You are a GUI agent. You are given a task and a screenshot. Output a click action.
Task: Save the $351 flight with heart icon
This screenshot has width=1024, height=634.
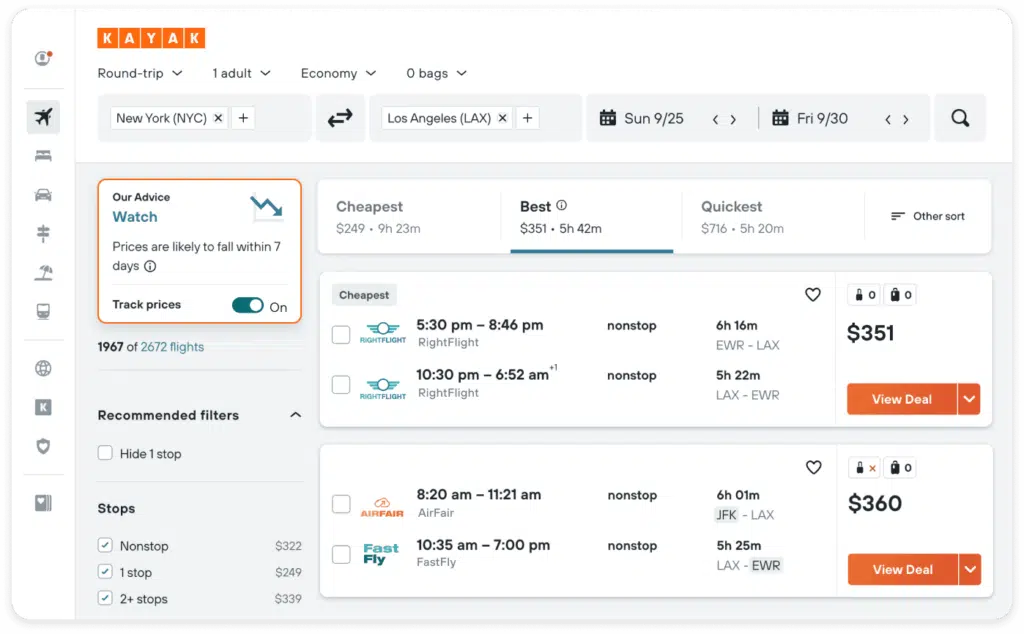point(812,294)
